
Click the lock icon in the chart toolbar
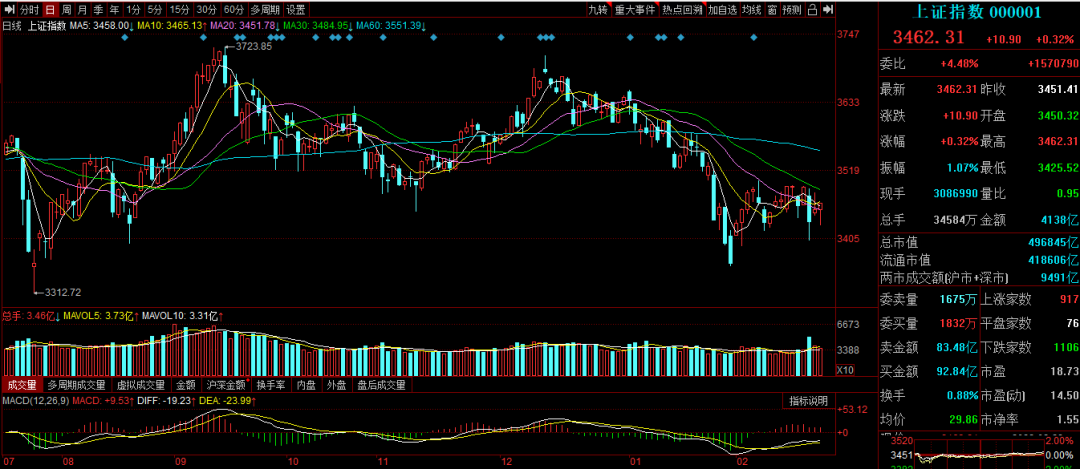coord(812,10)
